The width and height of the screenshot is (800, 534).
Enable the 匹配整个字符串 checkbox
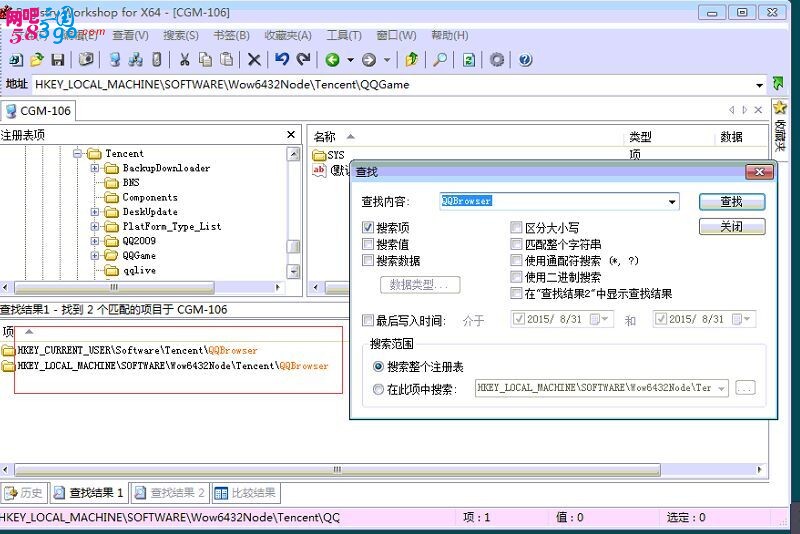[x=516, y=244]
